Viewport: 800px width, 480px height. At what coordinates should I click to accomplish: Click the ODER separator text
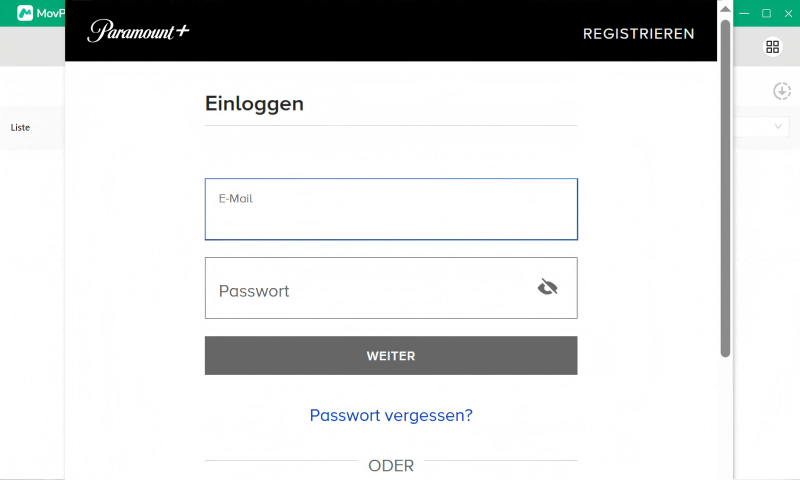coord(391,466)
